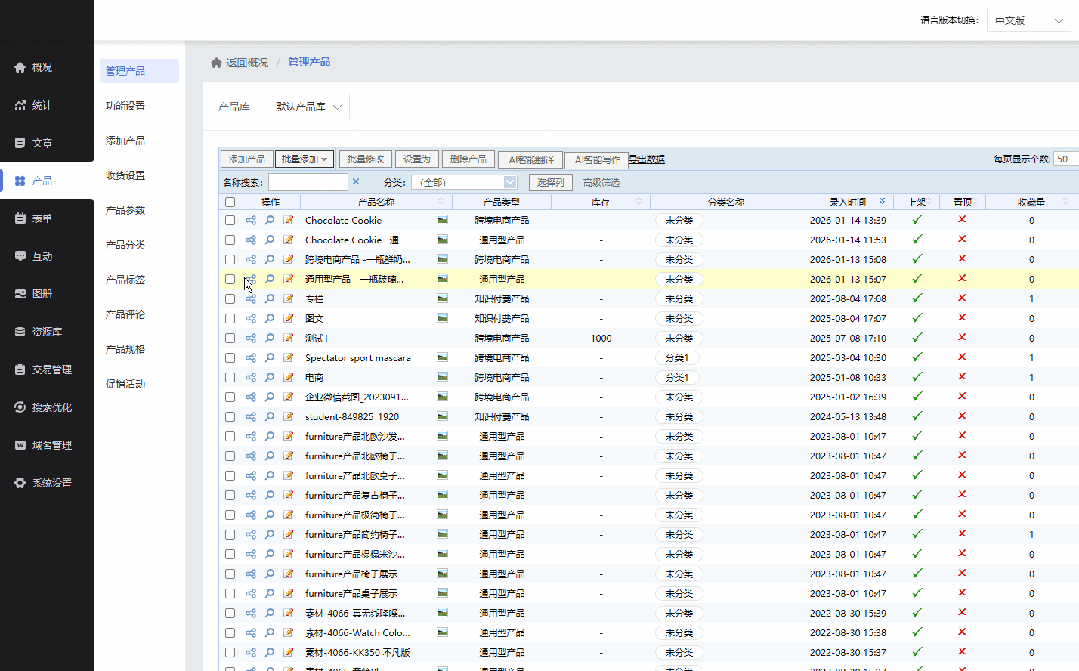
Task: Sort by 录入时间 column header
Action: pos(847,202)
